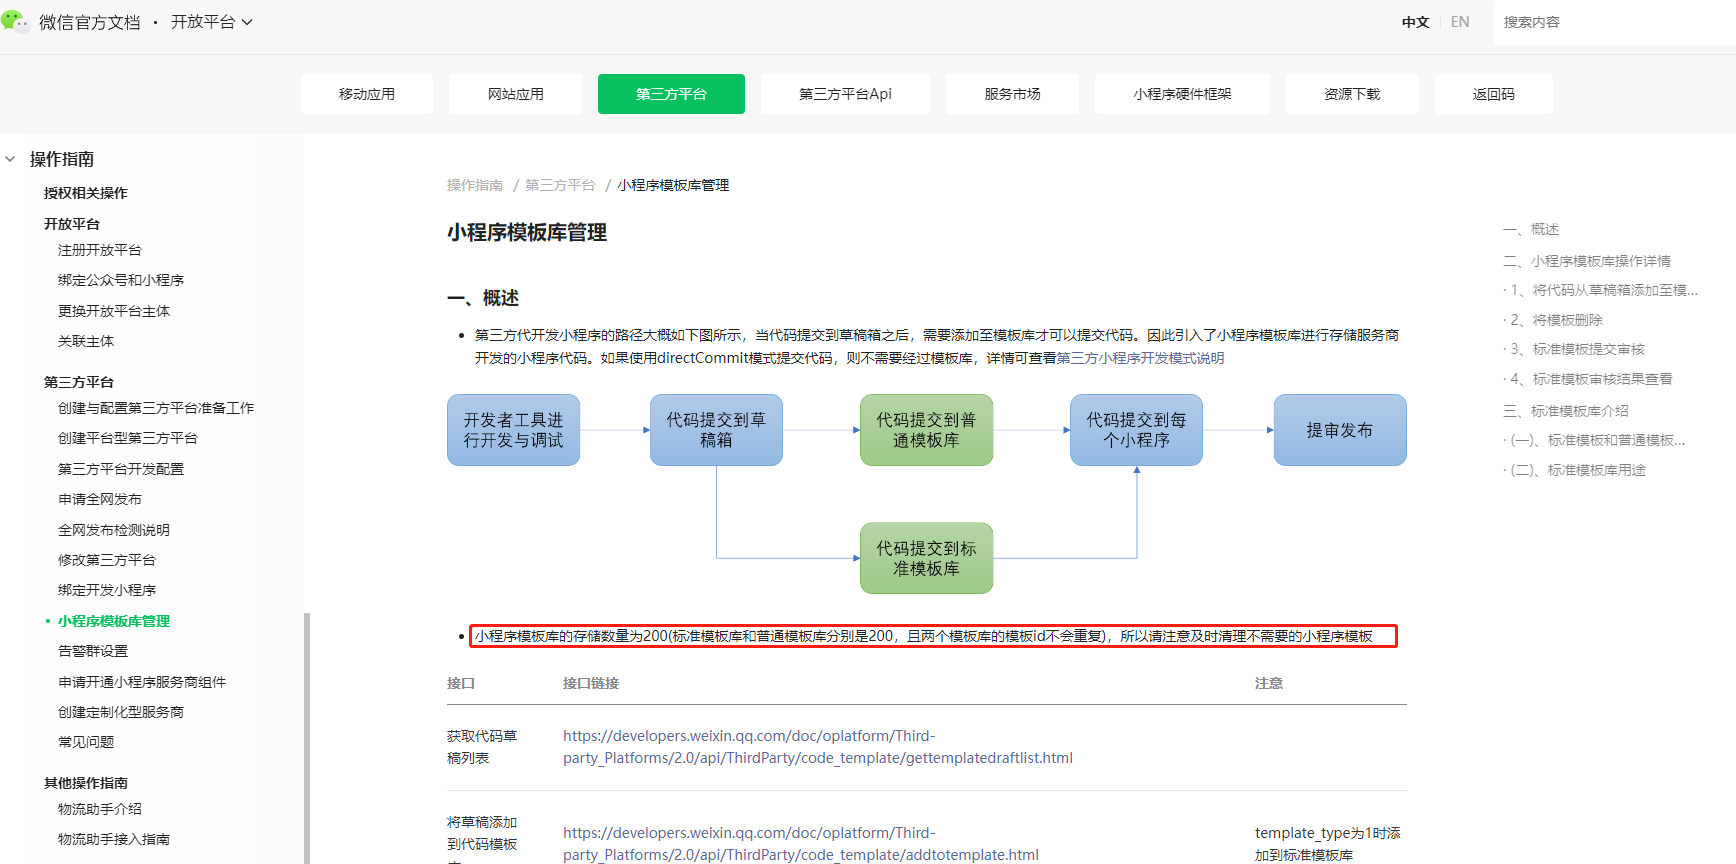Viewport: 1736px width, 864px height.
Task: Open the 移动应用 tab
Action: 367,94
